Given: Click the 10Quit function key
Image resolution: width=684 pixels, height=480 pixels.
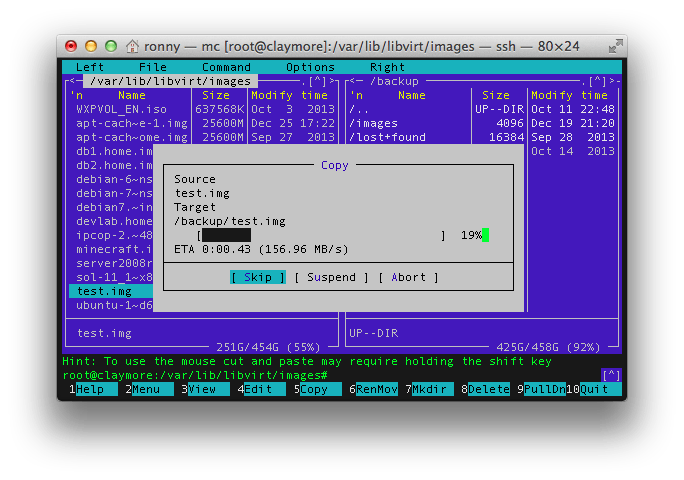Looking at the screenshot, I should [x=594, y=389].
